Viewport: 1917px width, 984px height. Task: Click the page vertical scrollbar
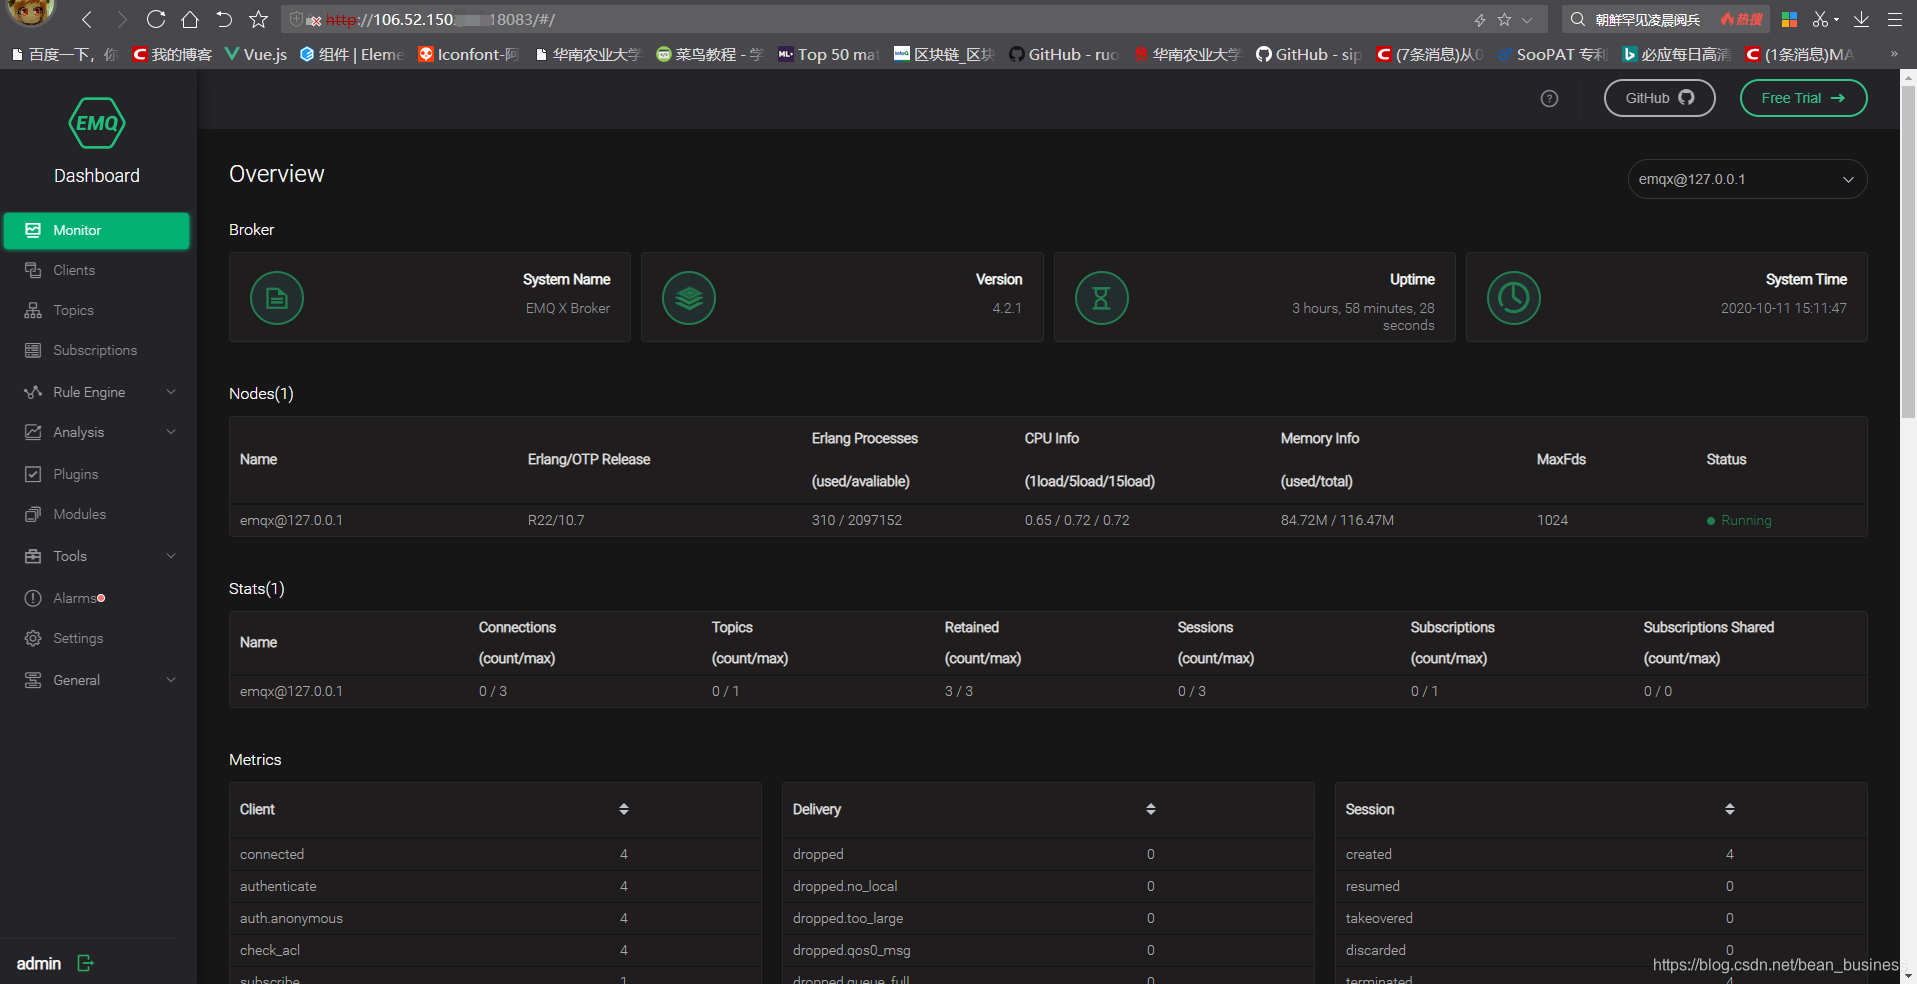point(1908,250)
